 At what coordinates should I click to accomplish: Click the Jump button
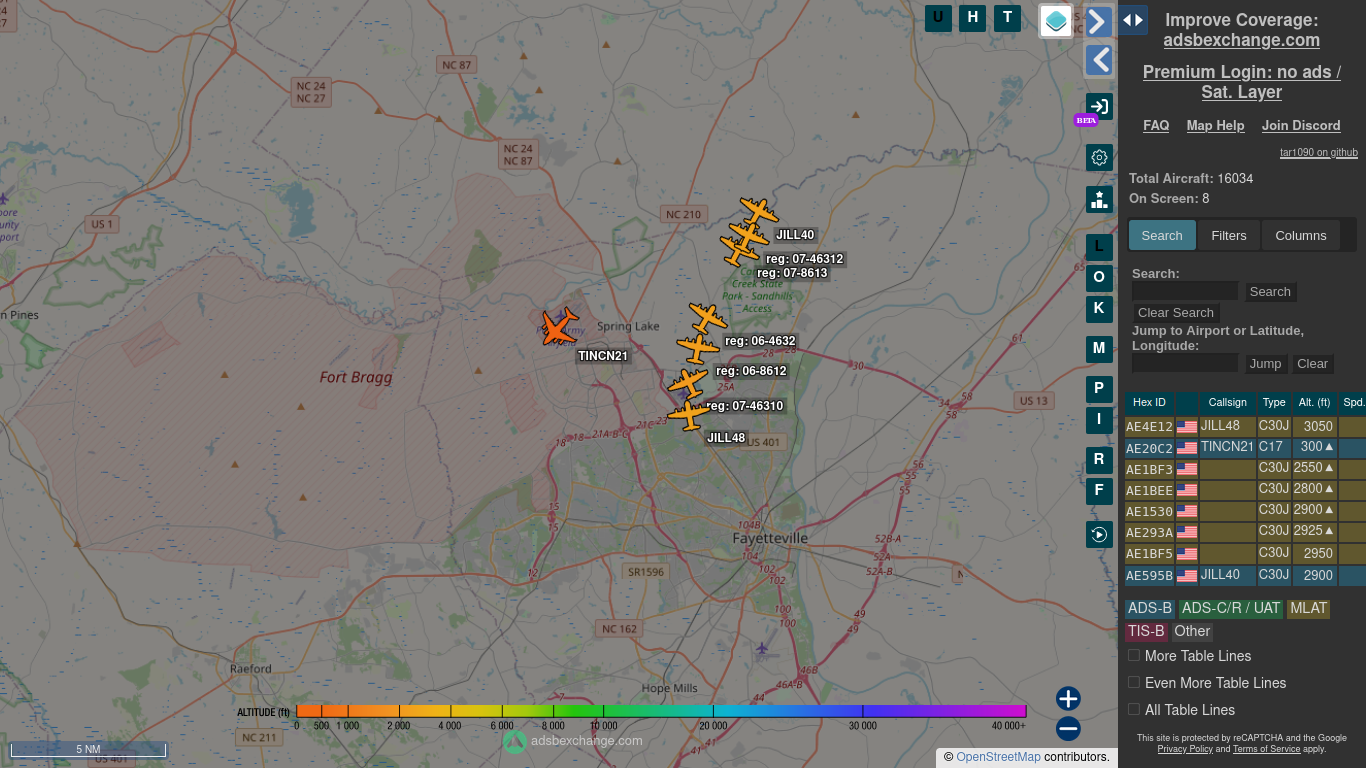click(x=1265, y=364)
